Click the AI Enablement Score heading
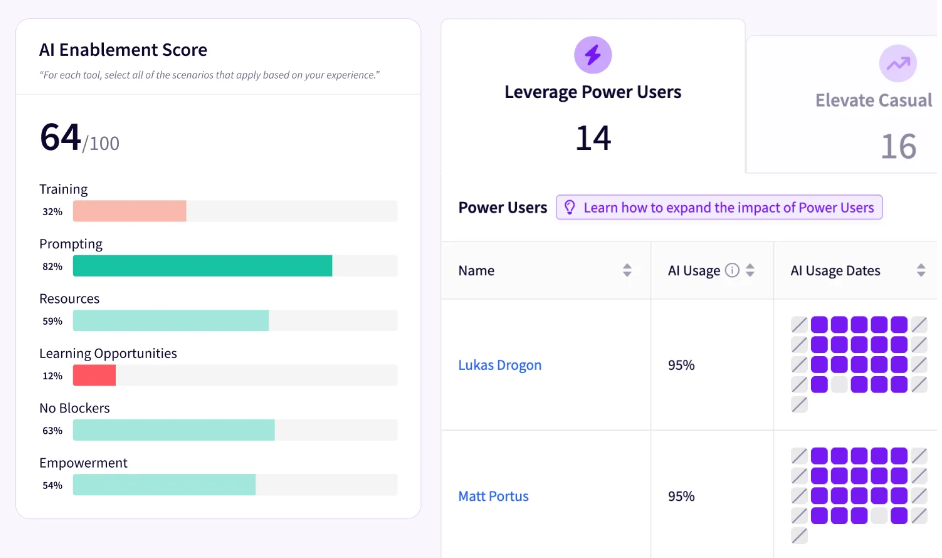Image resolution: width=942 pixels, height=558 pixels. (123, 50)
